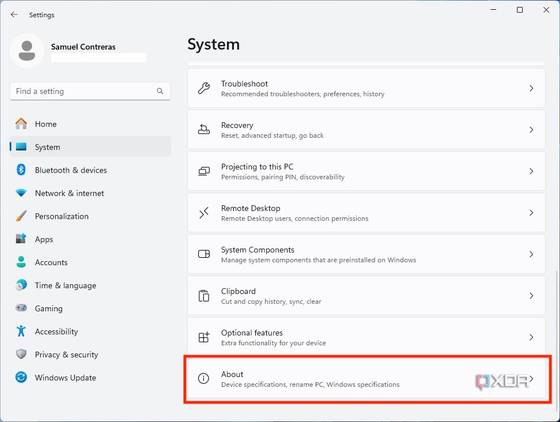Click the Time & language globe icon

(21, 285)
